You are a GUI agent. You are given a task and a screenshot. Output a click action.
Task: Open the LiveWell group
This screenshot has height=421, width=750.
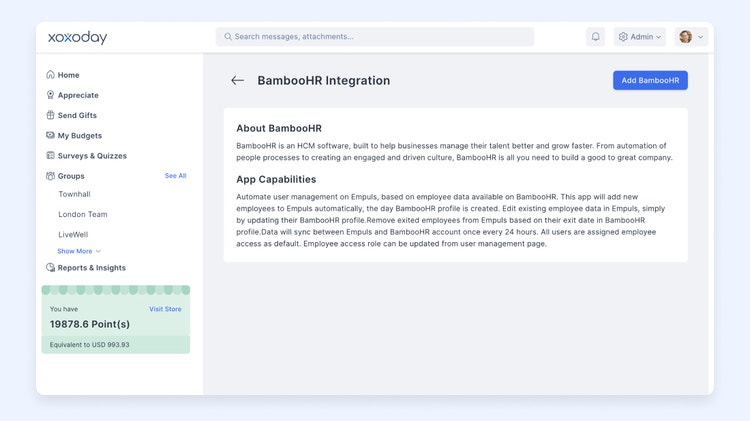(x=73, y=234)
